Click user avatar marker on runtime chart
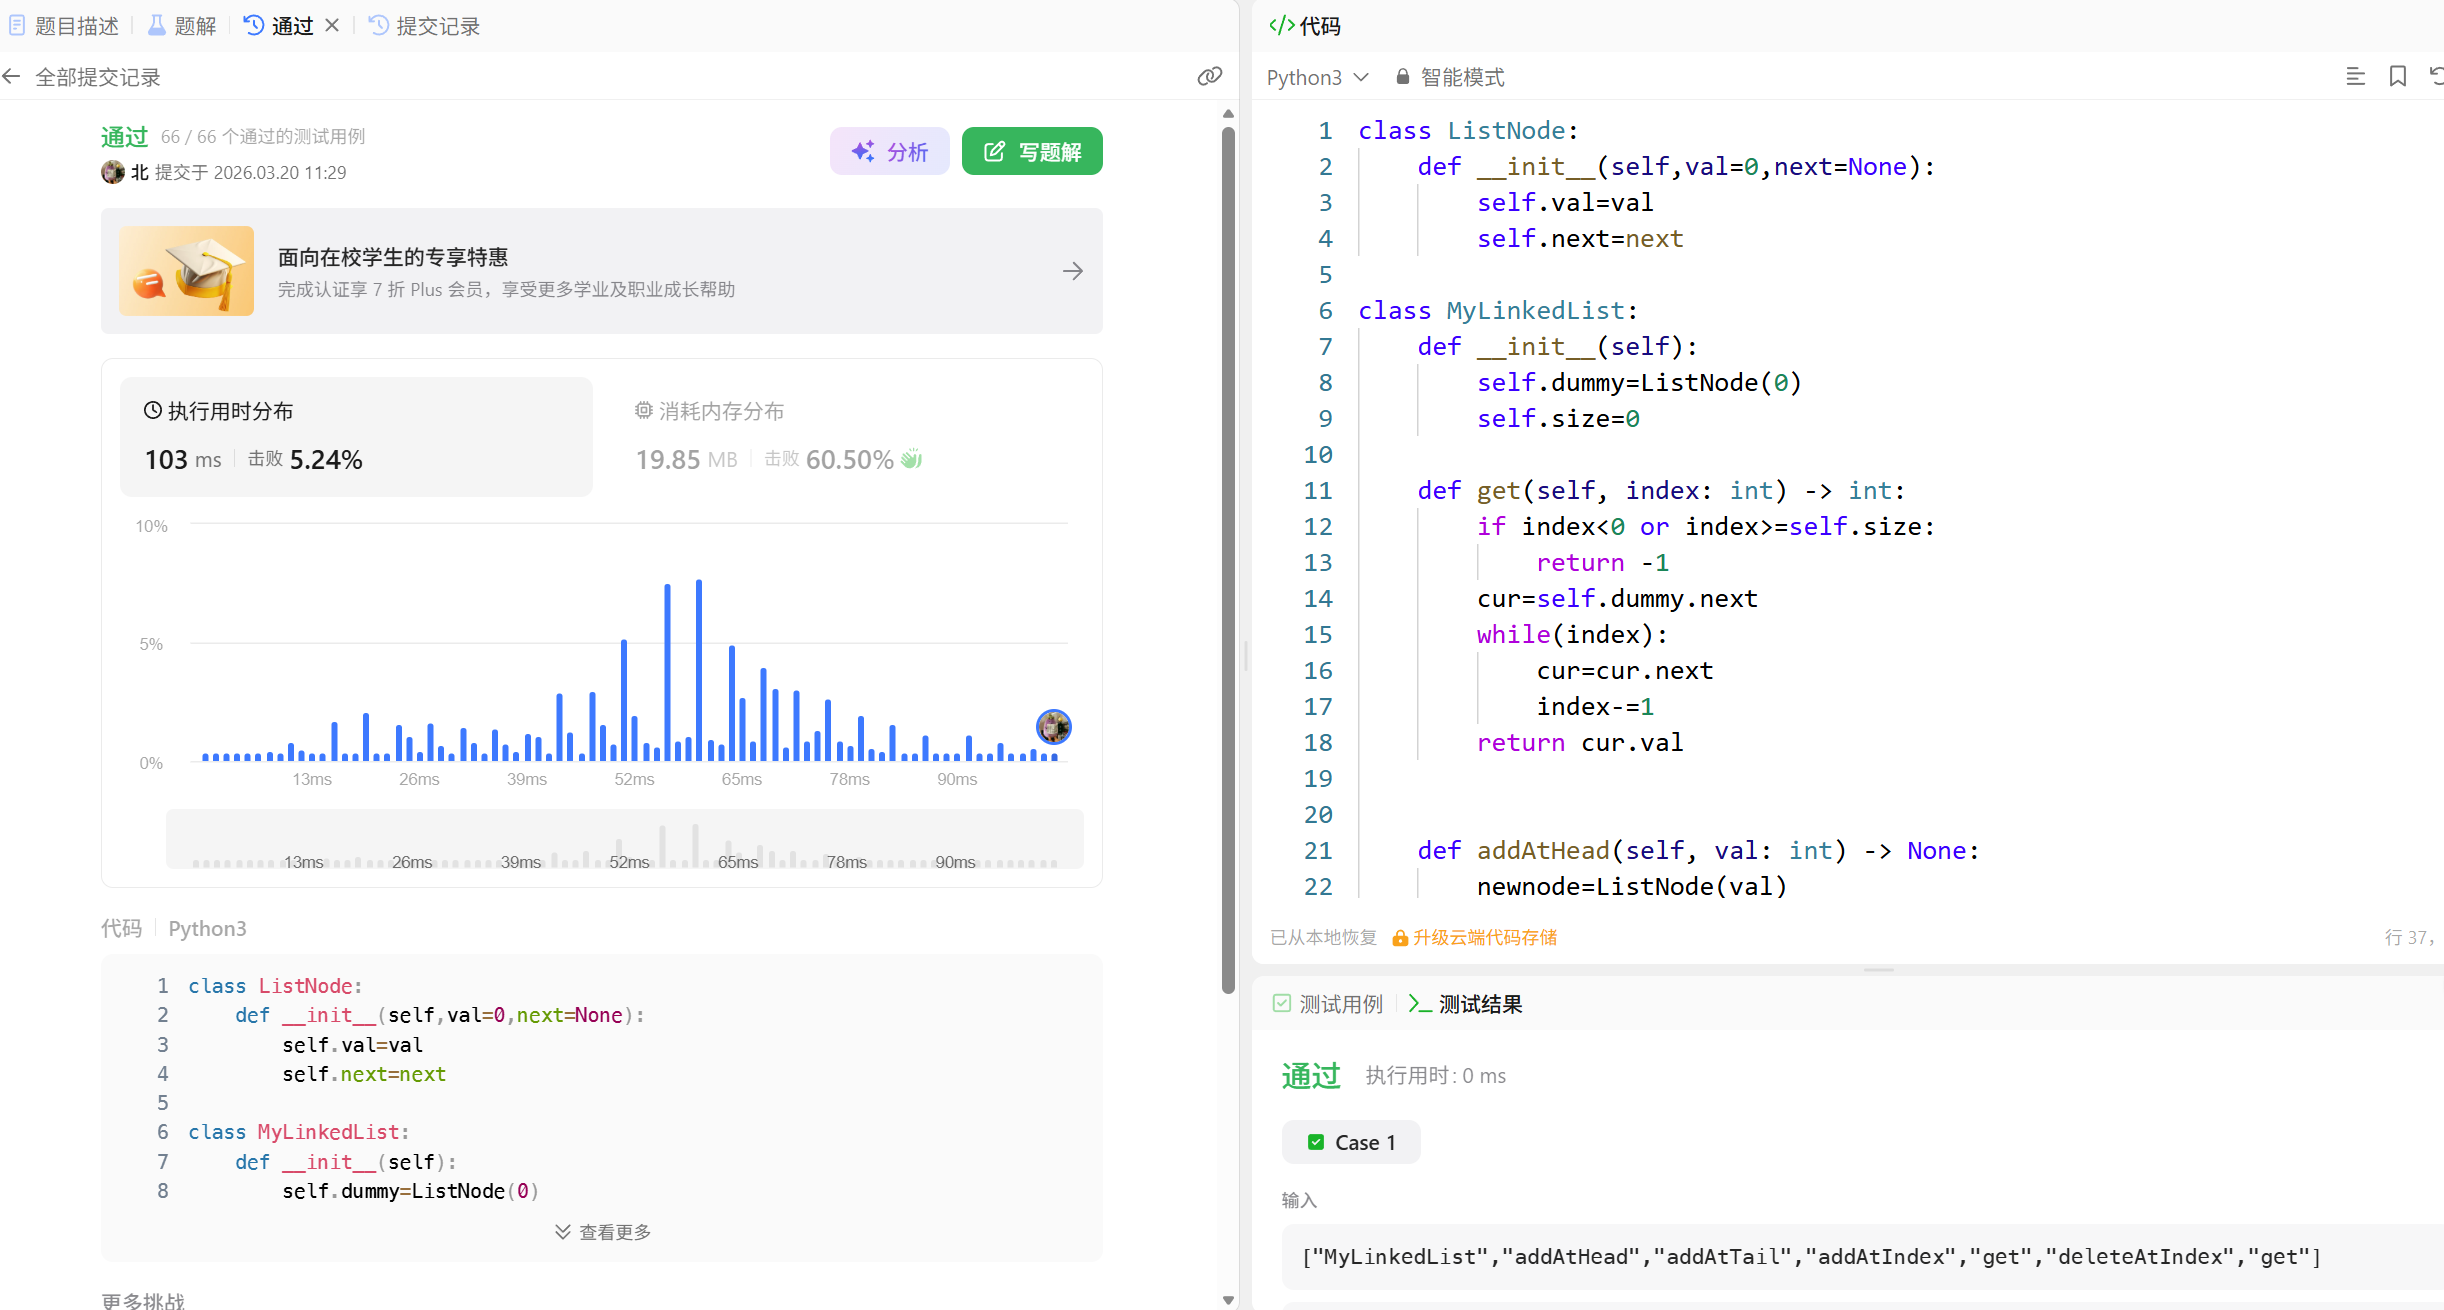Image resolution: width=2444 pixels, height=1310 pixels. [1053, 727]
